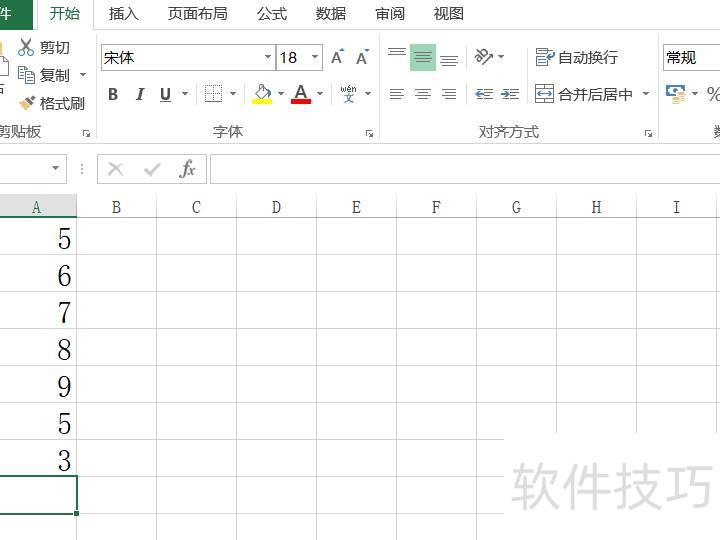Click the Cut (剪切) scissors icon
Screen dimensions: 720x540
[x=26, y=47]
